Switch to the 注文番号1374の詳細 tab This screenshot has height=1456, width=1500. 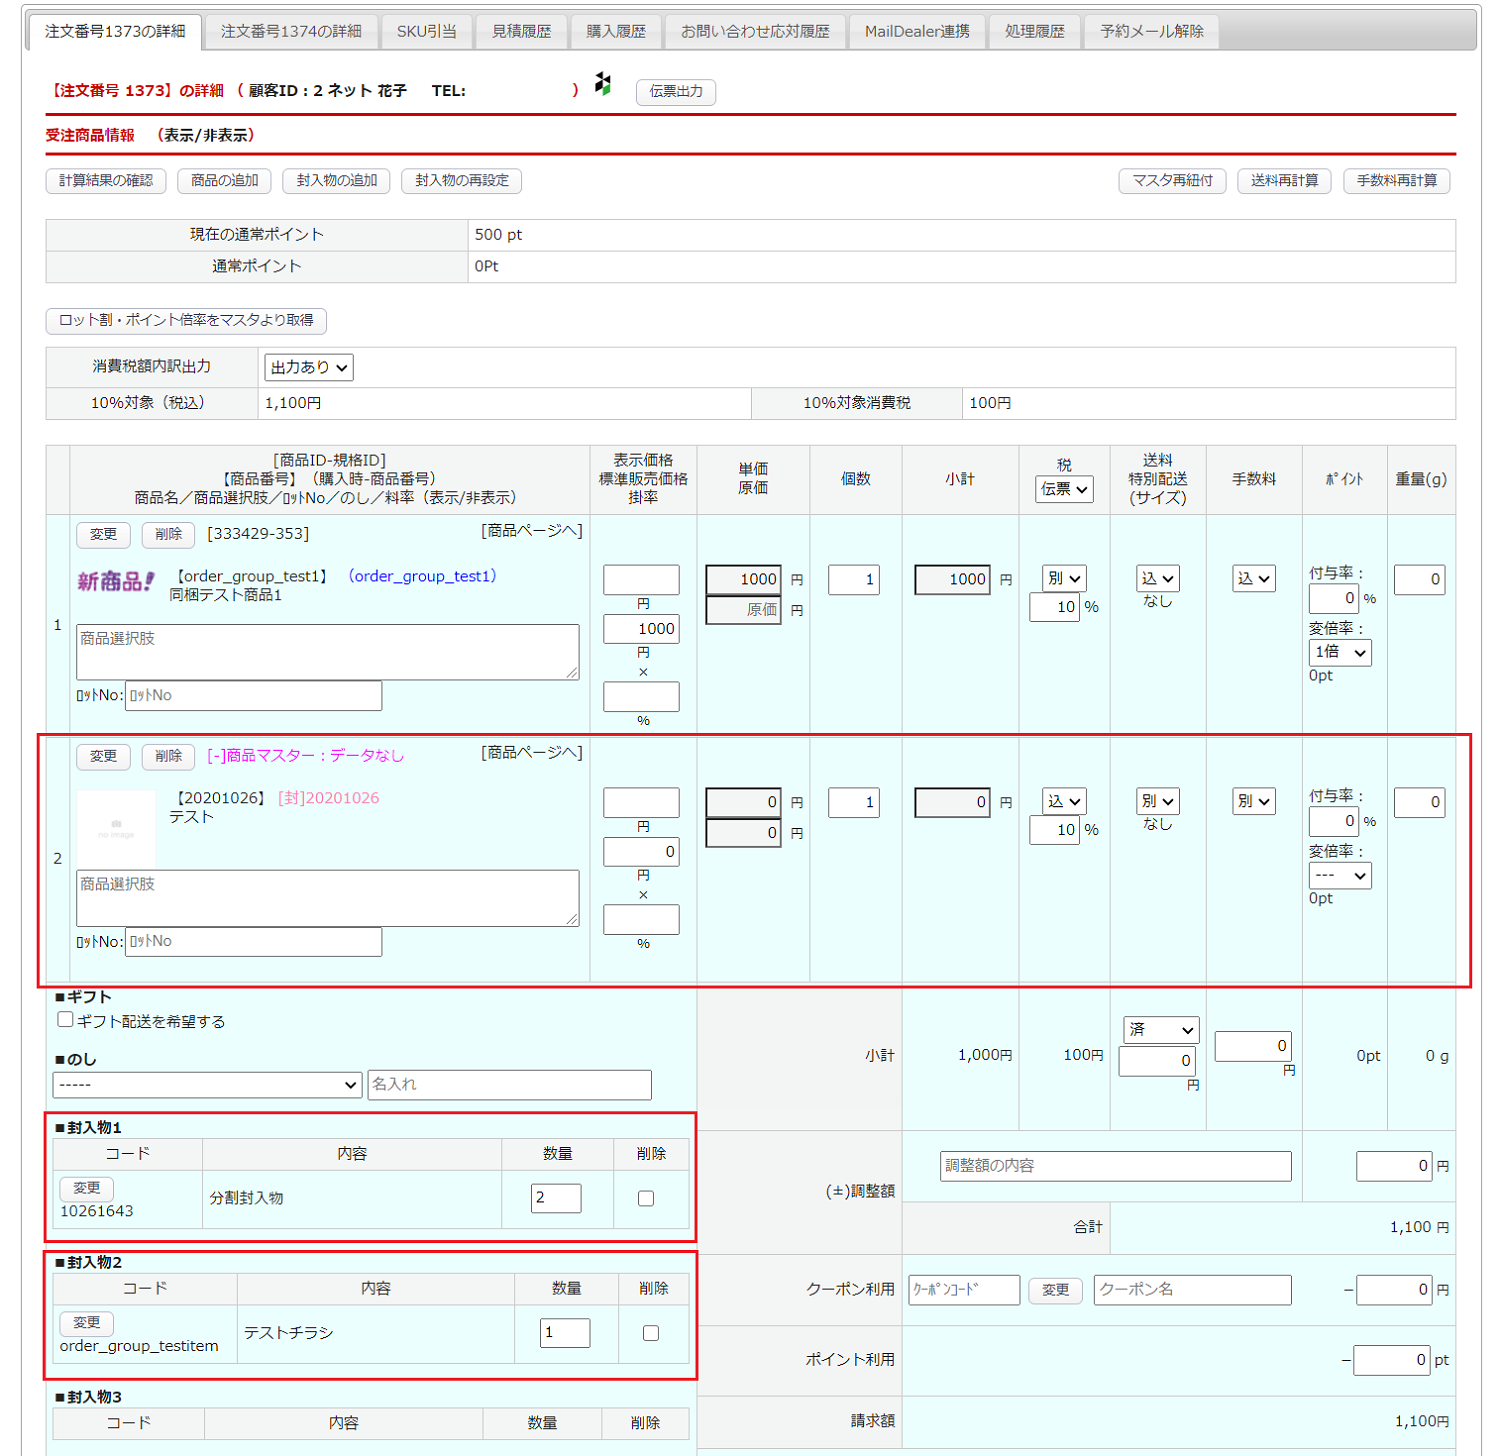291,32
